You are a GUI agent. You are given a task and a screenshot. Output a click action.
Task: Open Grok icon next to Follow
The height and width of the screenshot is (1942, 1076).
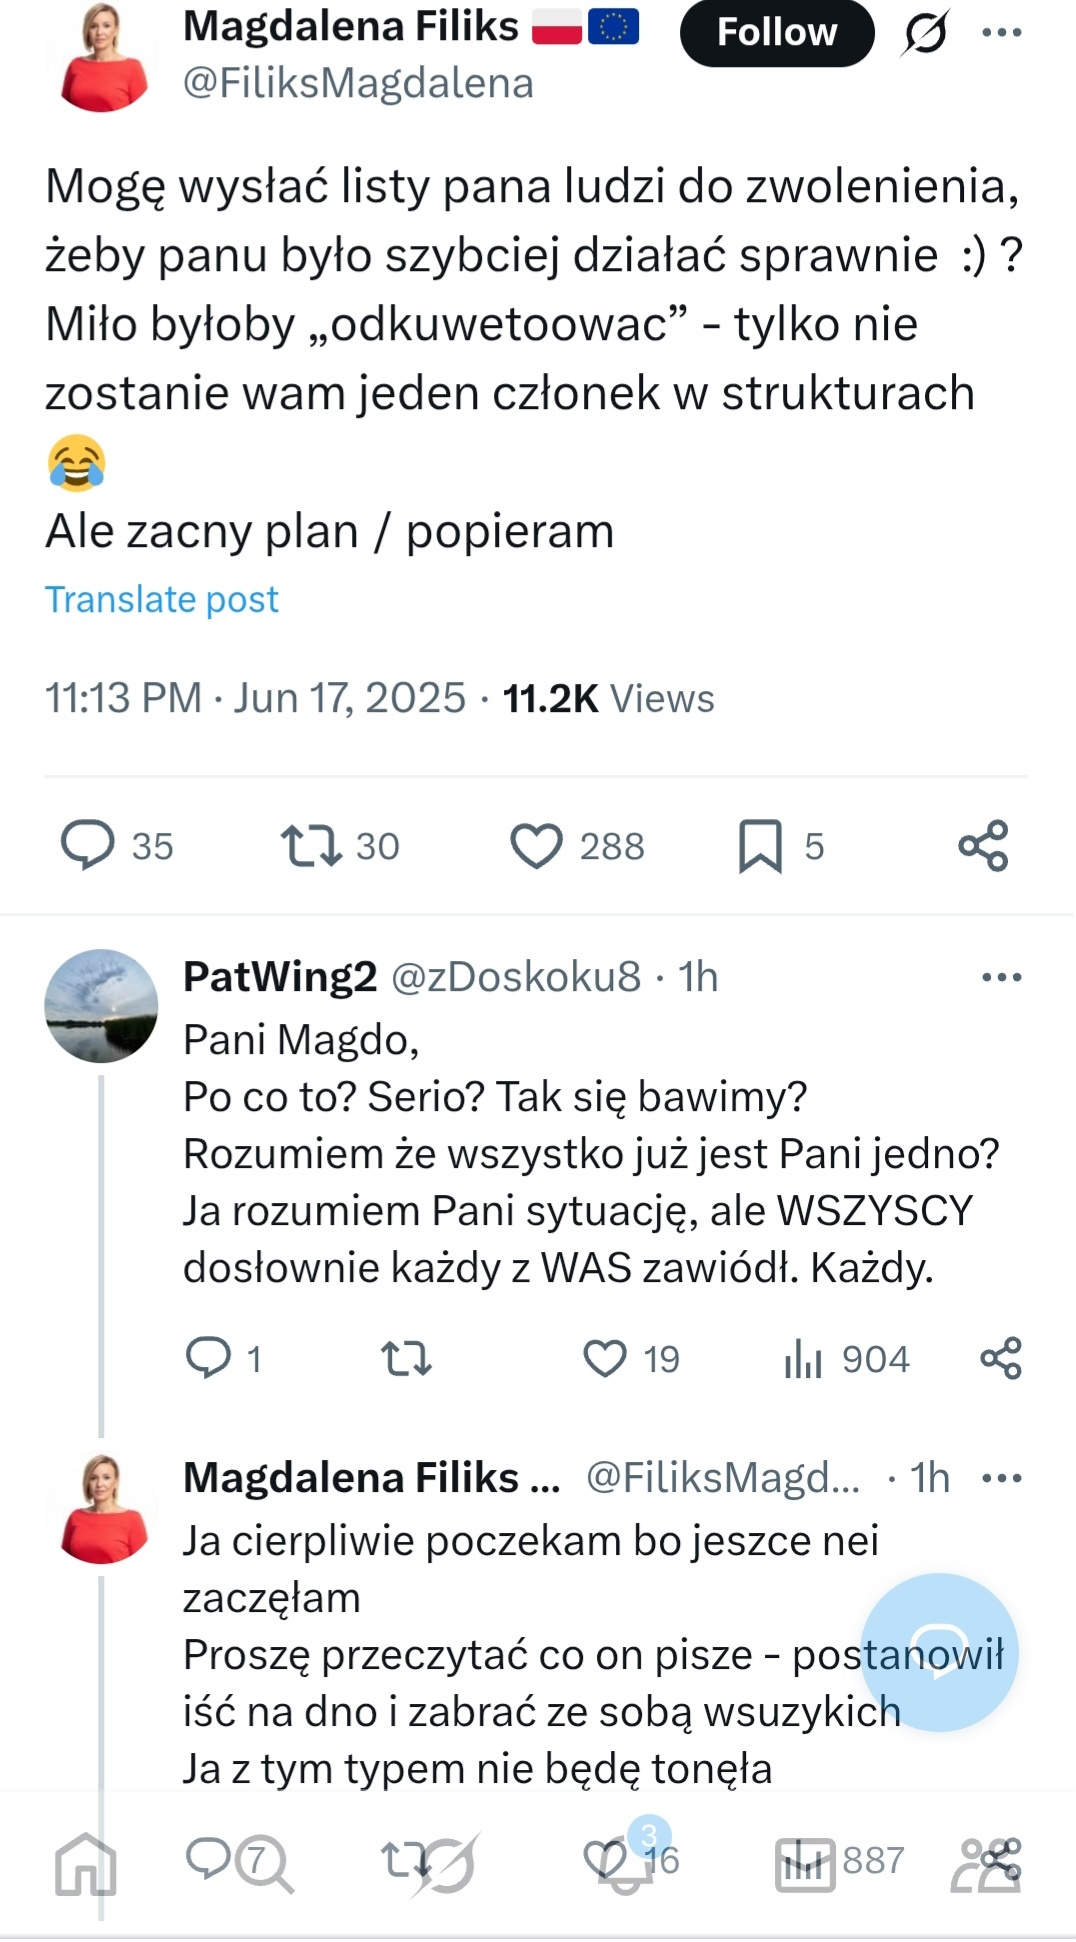[925, 32]
